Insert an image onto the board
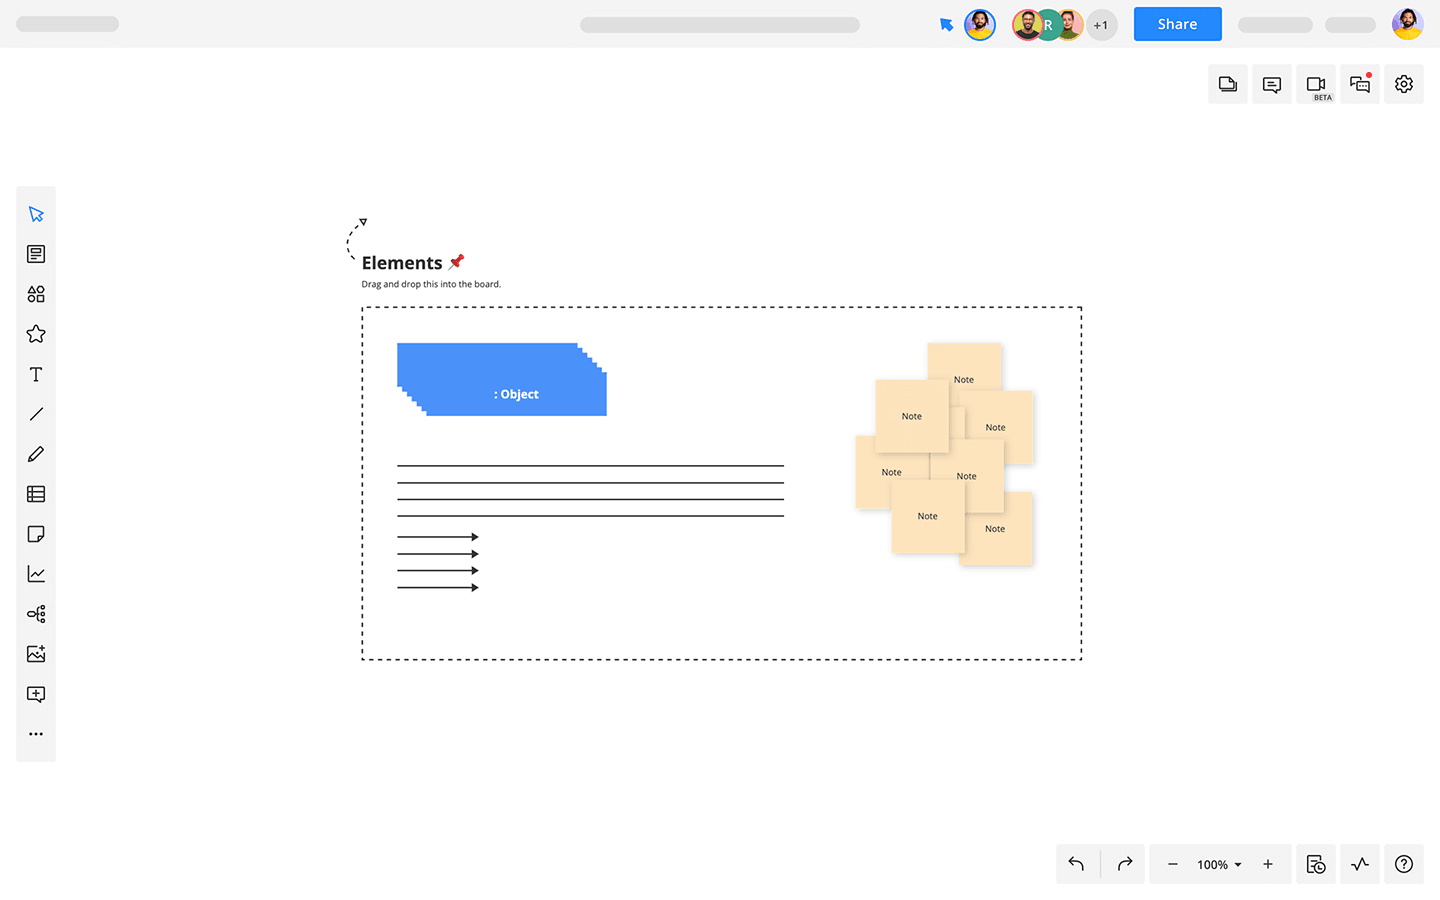Screen dimensions: 1440x900 pyautogui.click(x=36, y=654)
